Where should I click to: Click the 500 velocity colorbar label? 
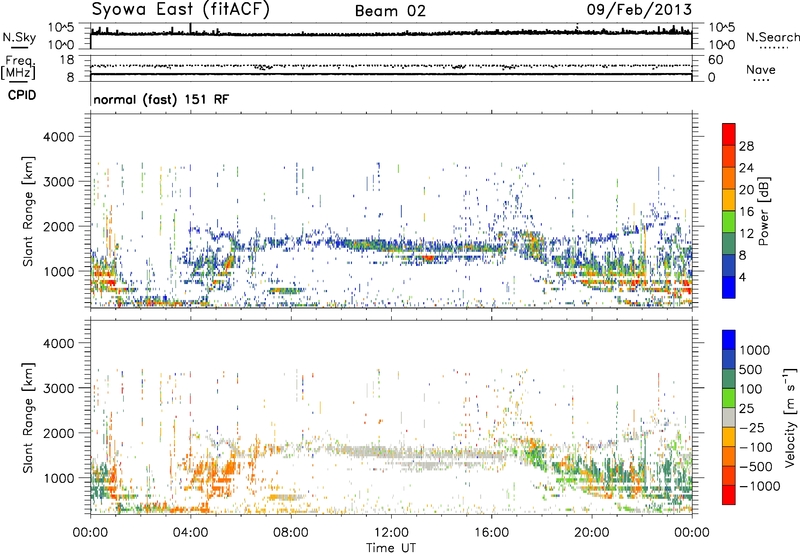750,370
